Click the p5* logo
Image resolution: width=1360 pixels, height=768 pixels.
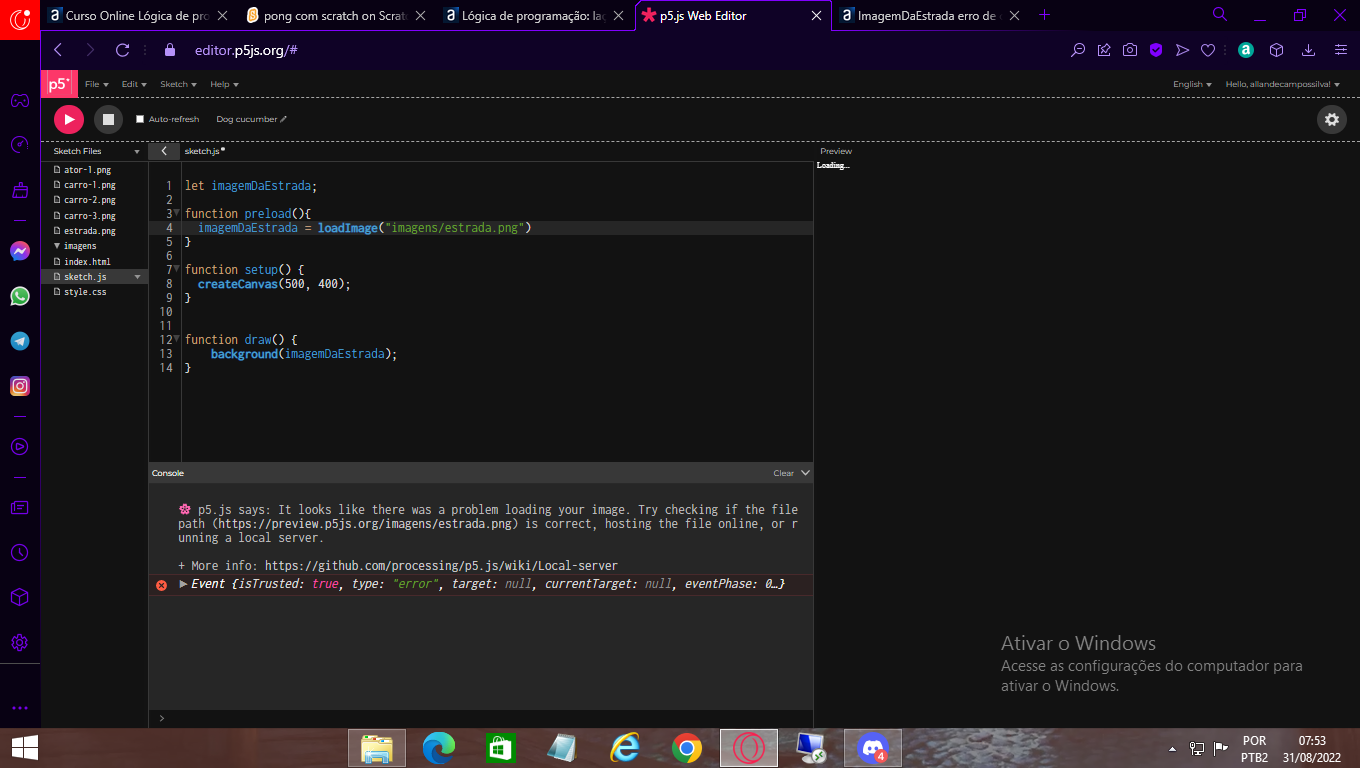59,84
